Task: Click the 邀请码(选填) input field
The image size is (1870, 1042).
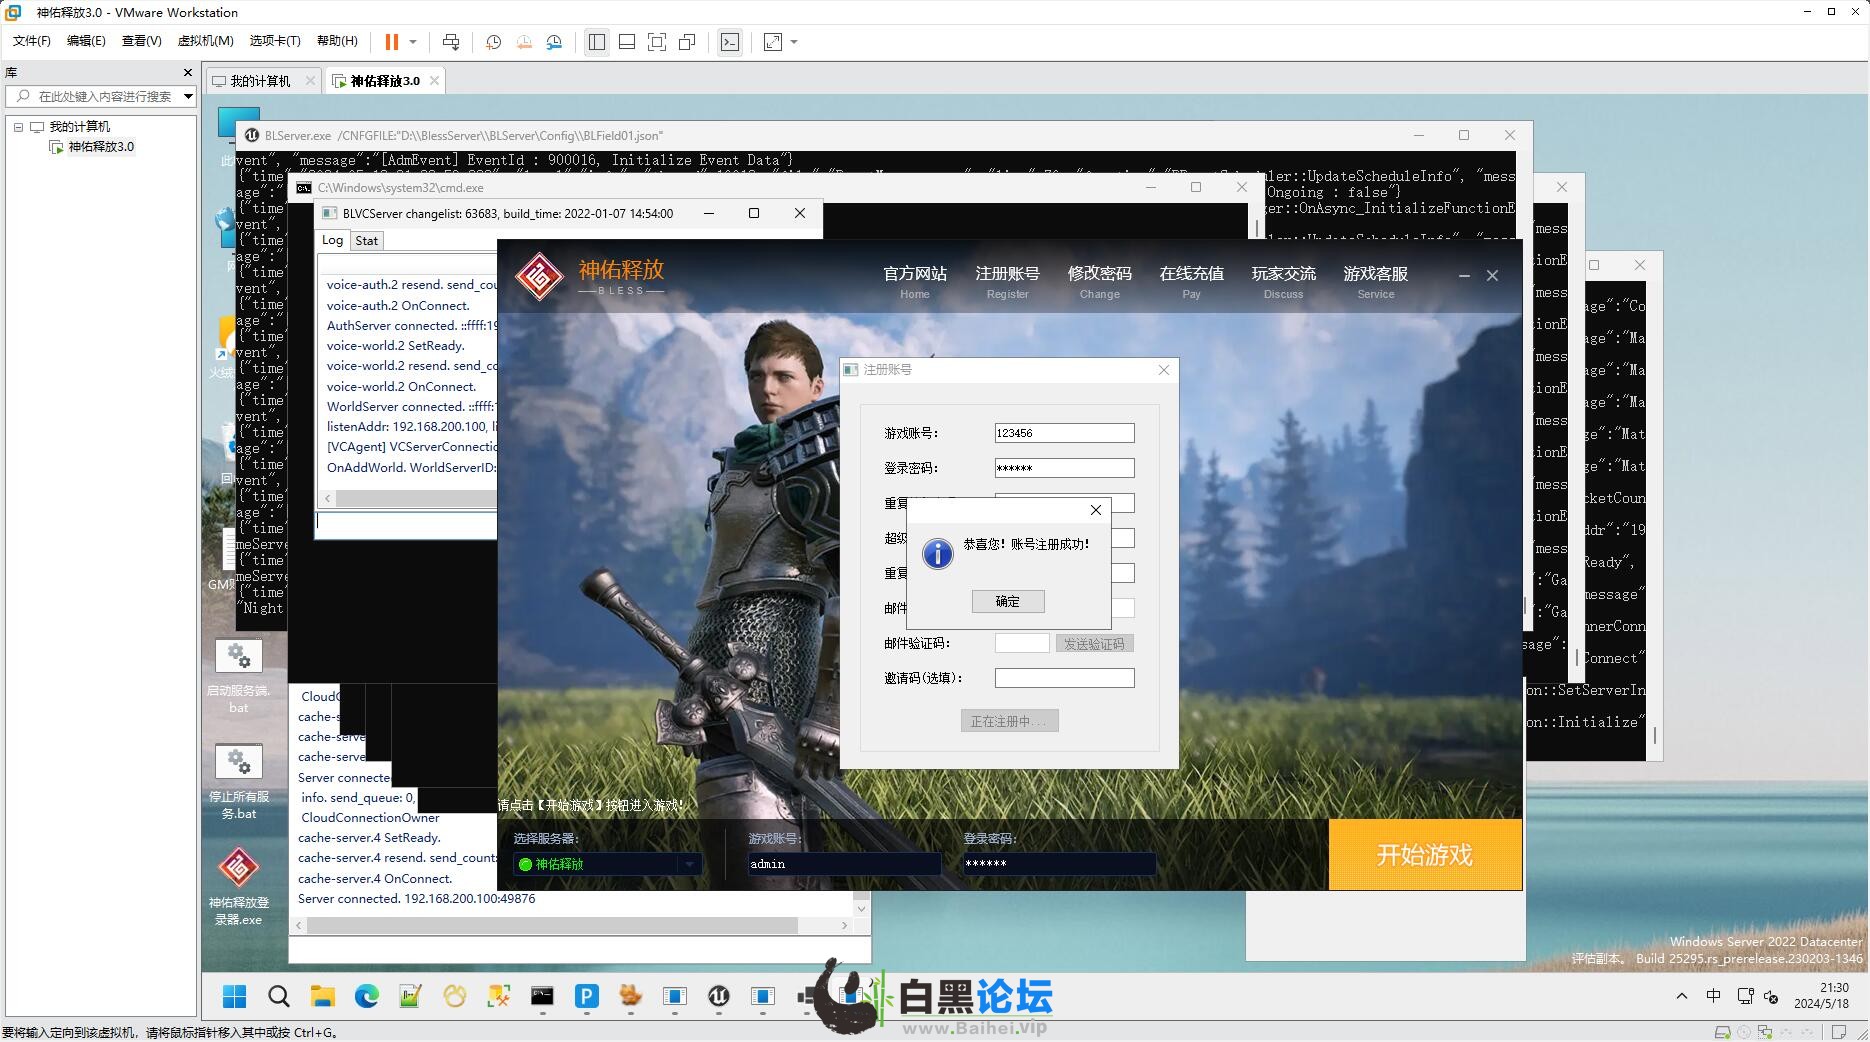Action: pyautogui.click(x=1064, y=678)
